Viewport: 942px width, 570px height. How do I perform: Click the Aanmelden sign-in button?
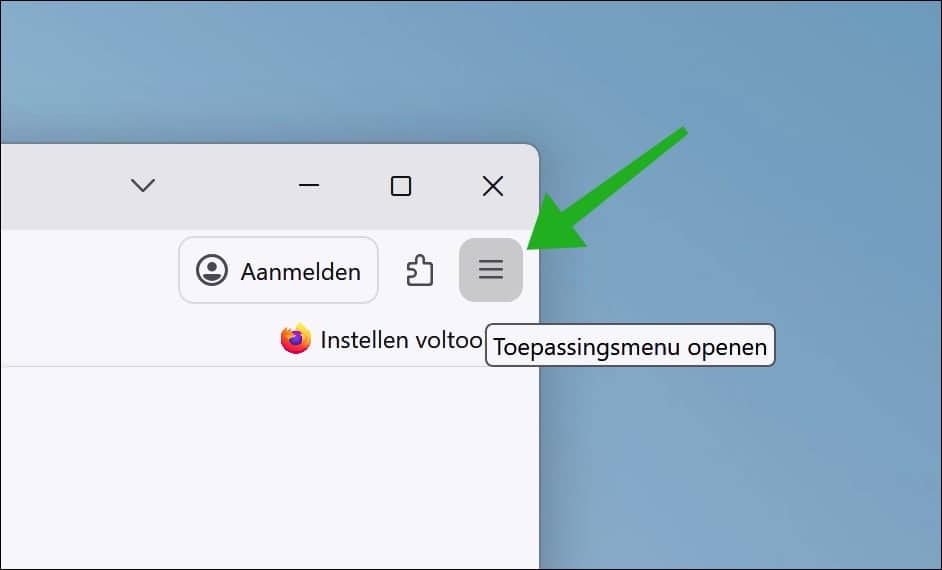click(278, 270)
